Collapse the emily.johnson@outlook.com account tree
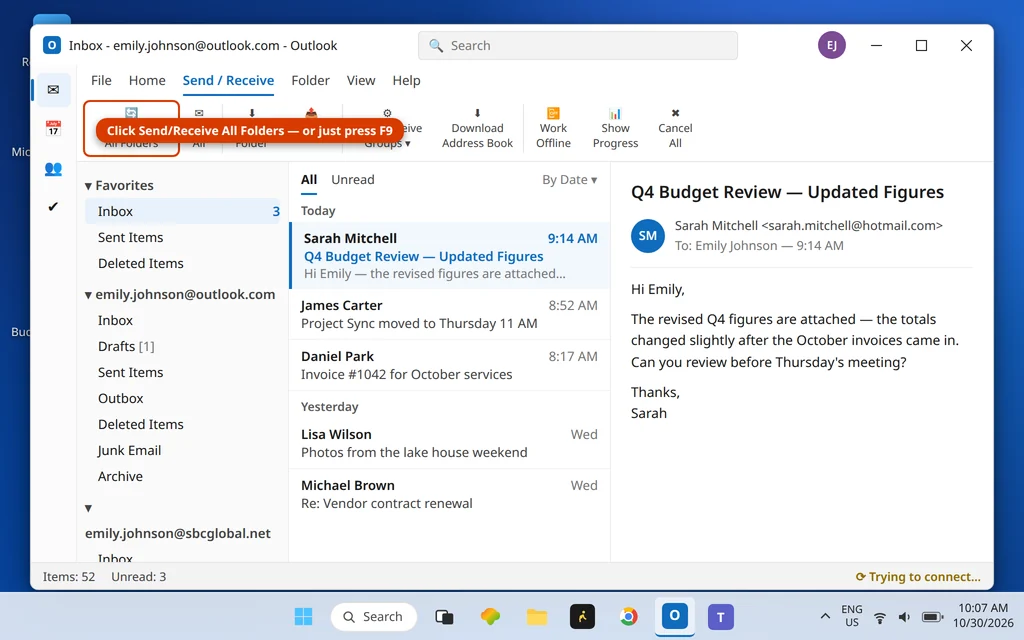 88,295
